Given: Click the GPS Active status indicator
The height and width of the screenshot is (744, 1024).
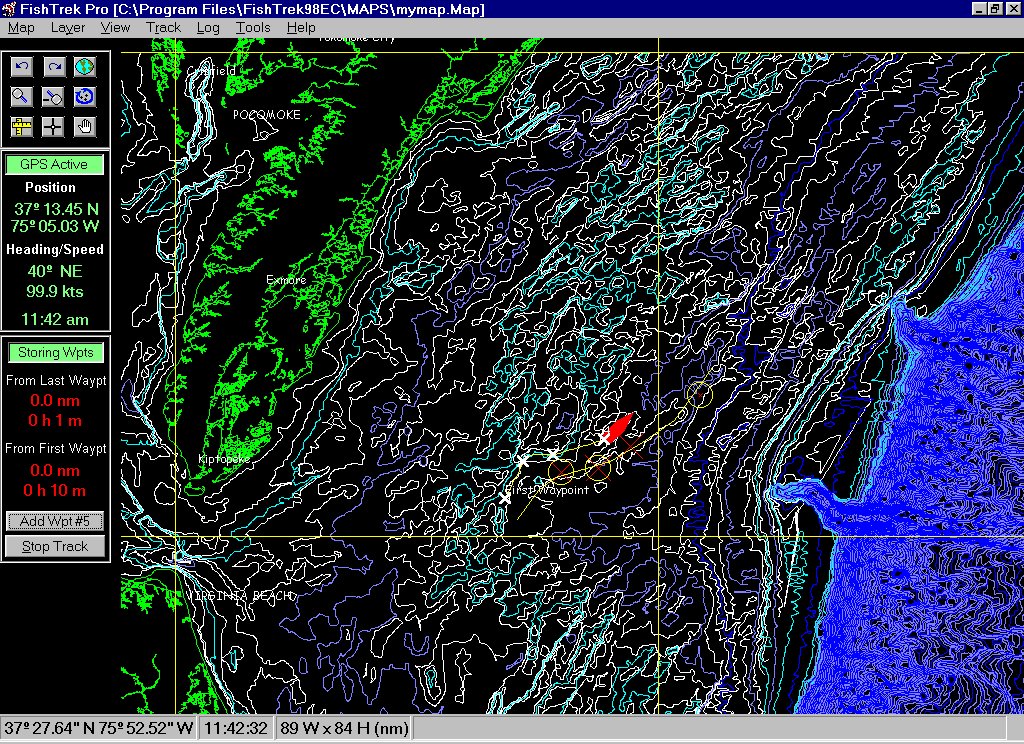Looking at the screenshot, I should click(x=54, y=165).
